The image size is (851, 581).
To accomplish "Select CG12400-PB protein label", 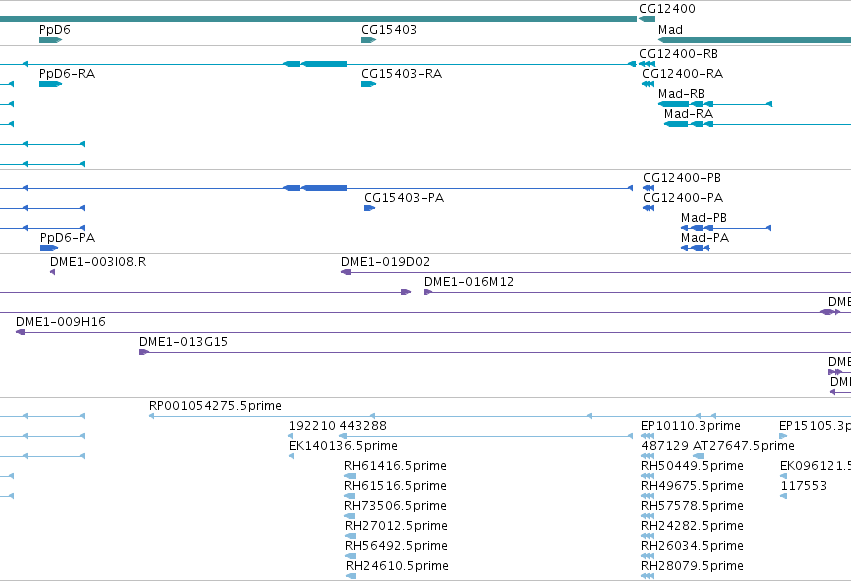I will click(682, 178).
